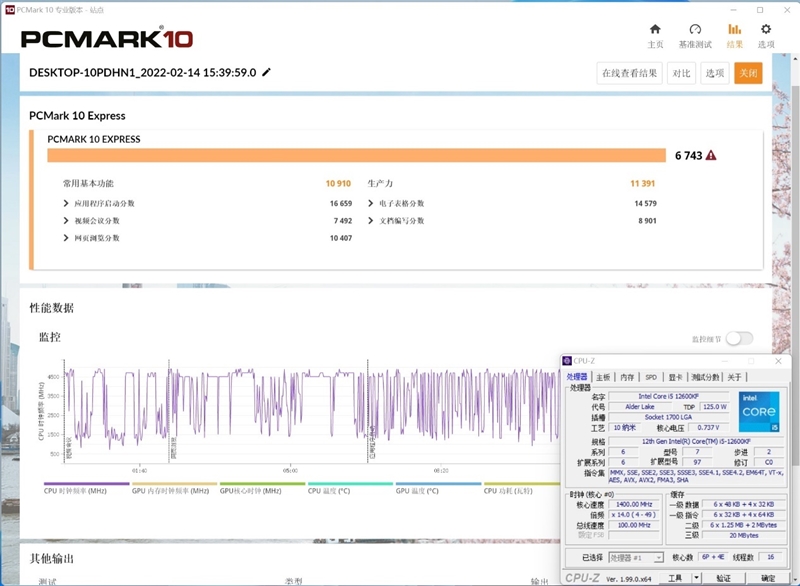Click the result name DESKTOP-10PDHN1_2022-02-14
Viewport: 800px width, 586px height.
point(143,72)
